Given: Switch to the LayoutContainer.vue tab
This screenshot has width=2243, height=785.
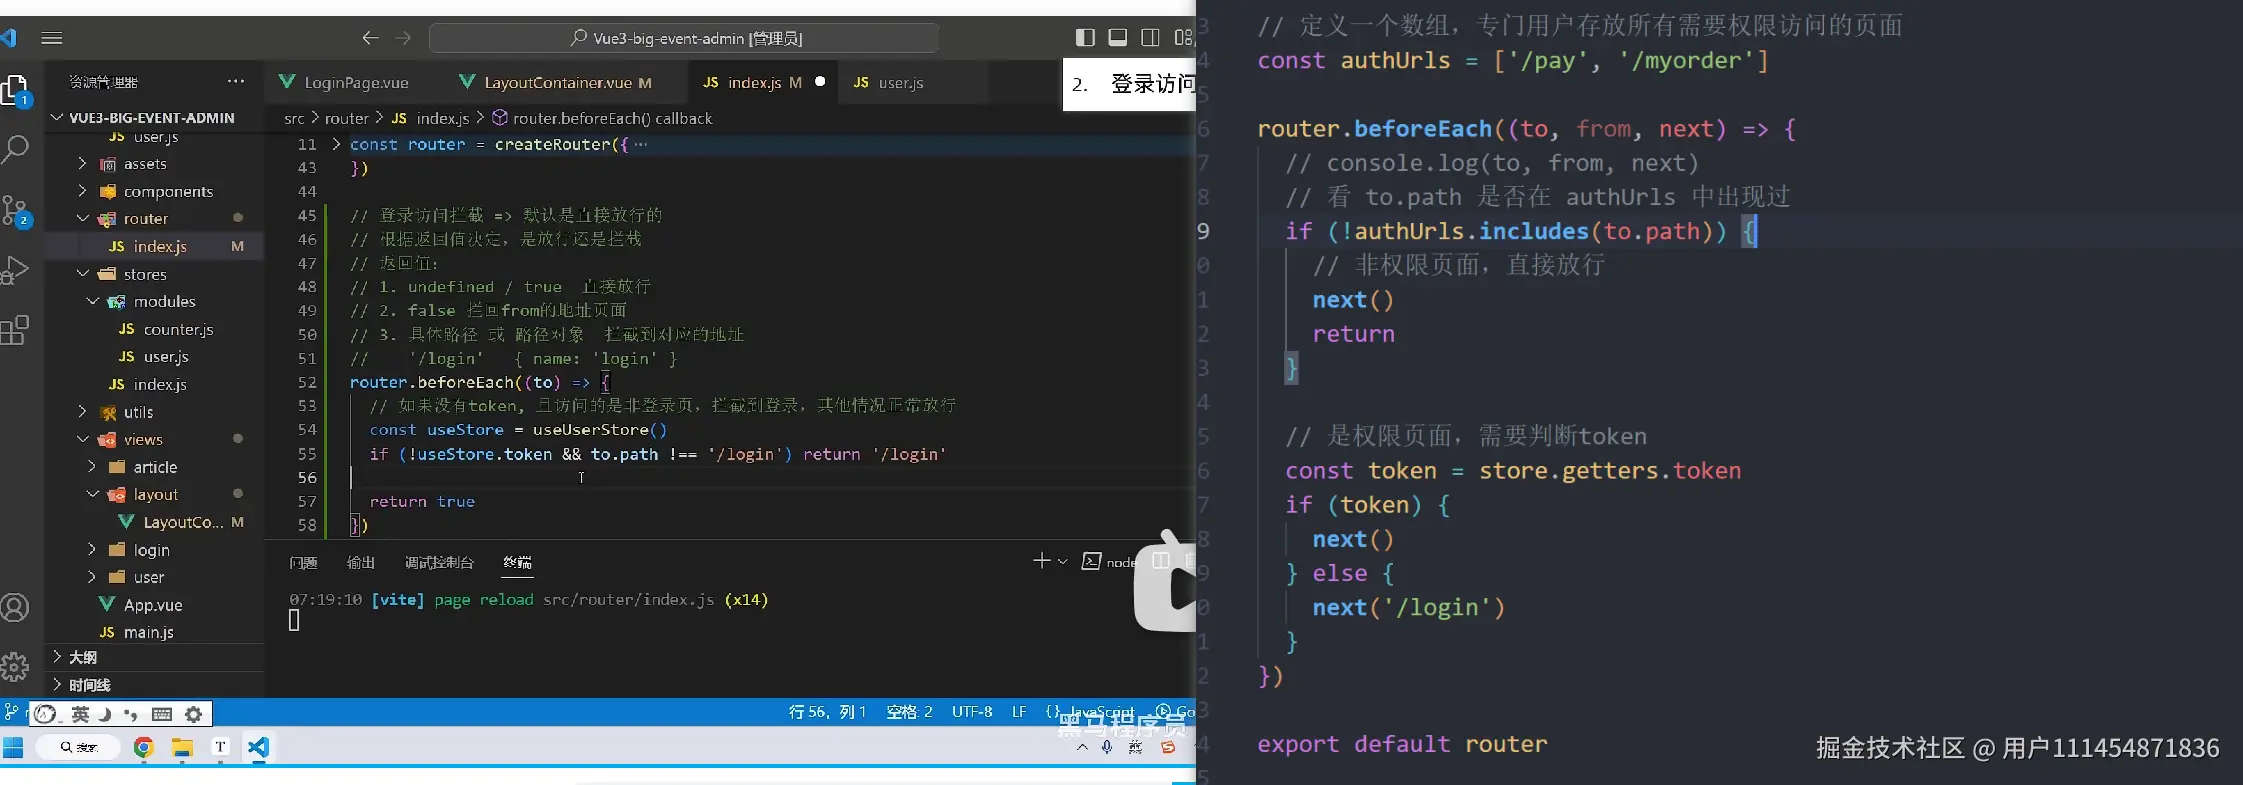Looking at the screenshot, I should (x=567, y=82).
